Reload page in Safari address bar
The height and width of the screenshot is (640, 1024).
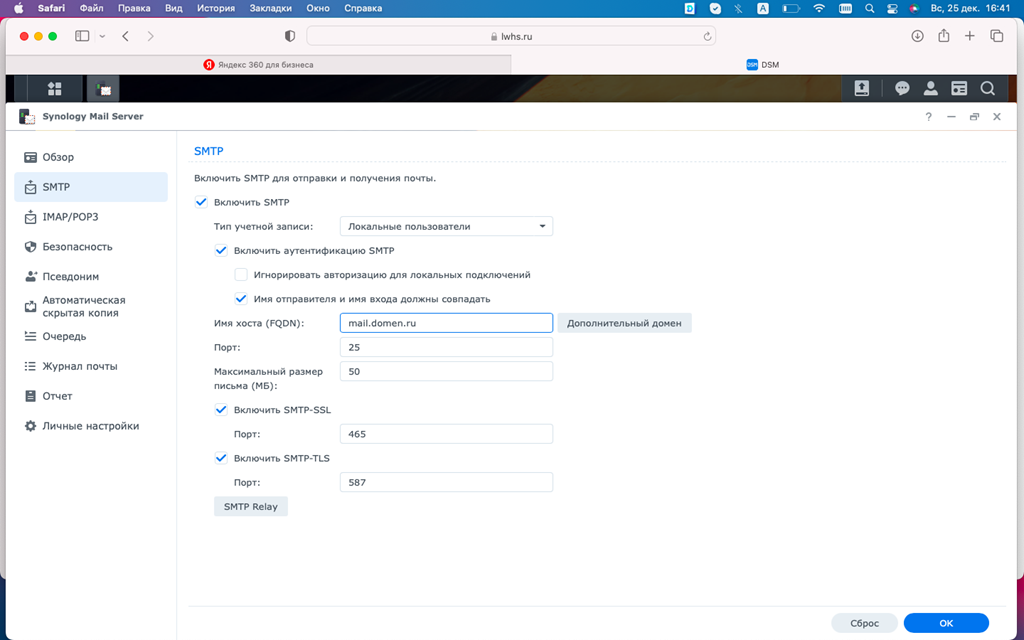[x=707, y=37]
